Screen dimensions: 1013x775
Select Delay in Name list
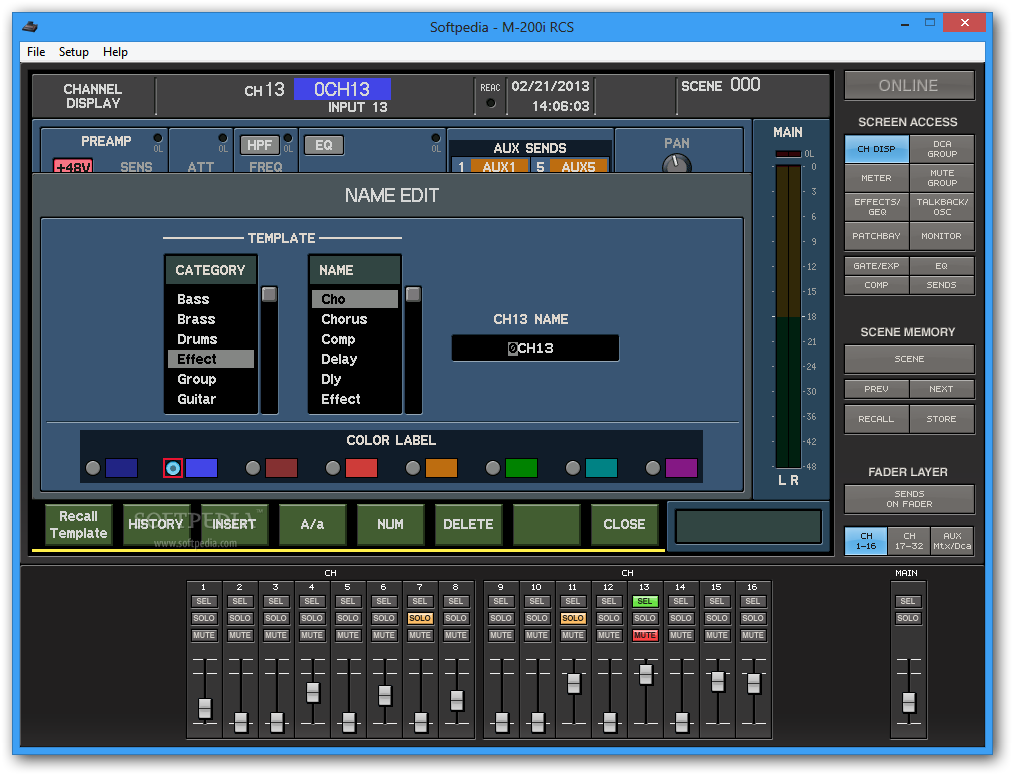[x=355, y=359]
